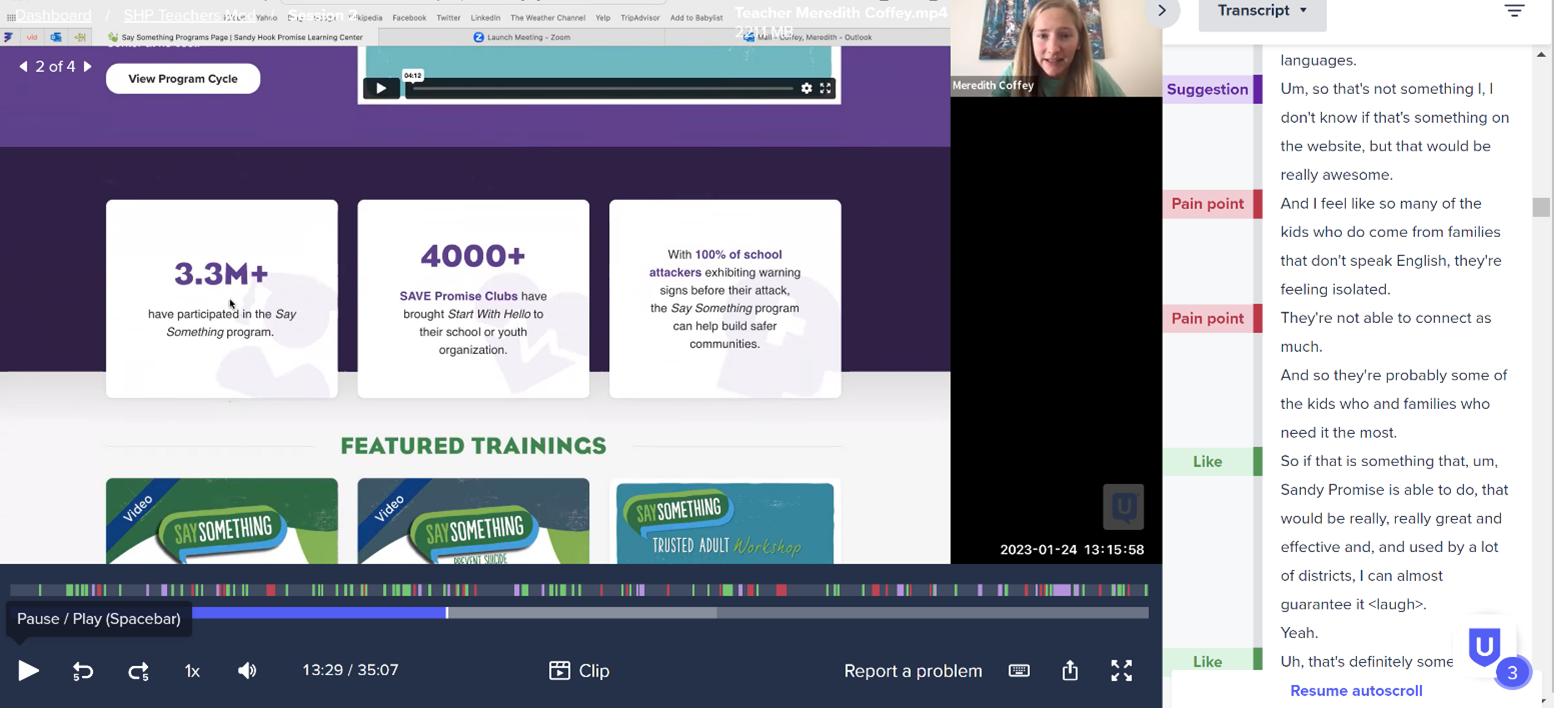Image resolution: width=1554 pixels, height=708 pixels.
Task: Click the Featured Trainings heading
Action: point(473,446)
